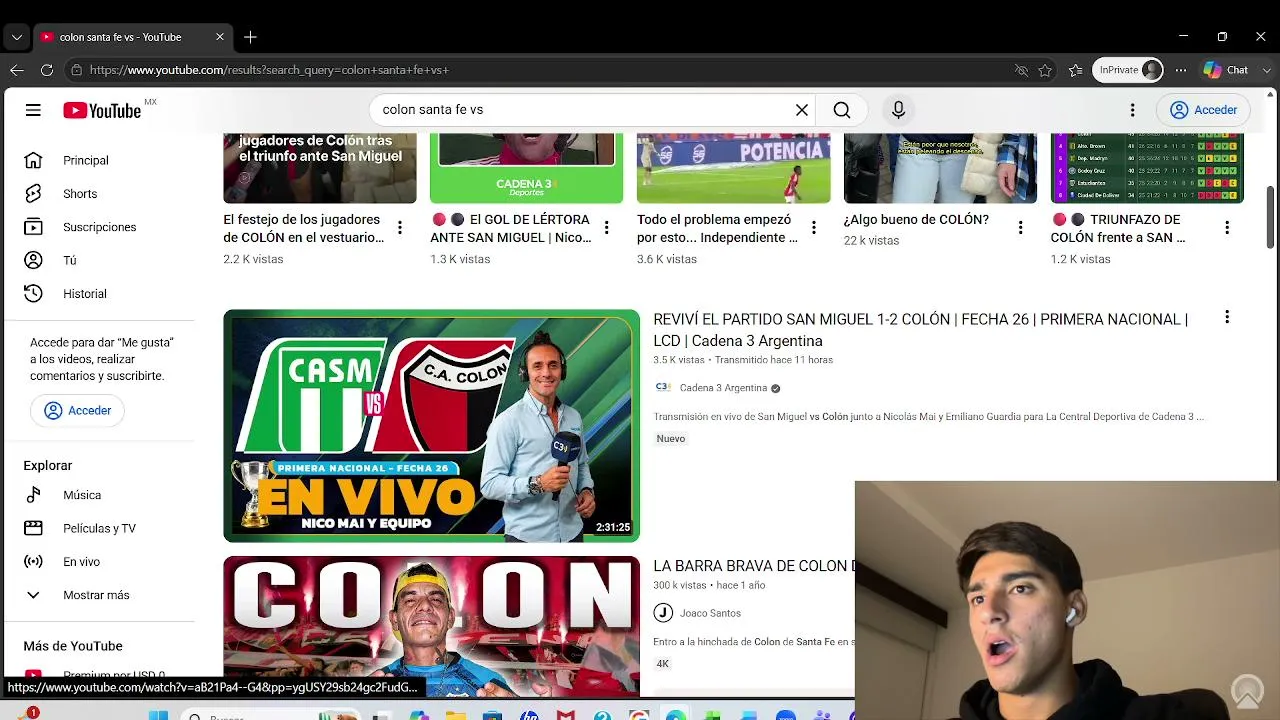This screenshot has height=720, width=1280.
Task: Open the CADENA 3 green short thumbnail
Action: (x=526, y=168)
